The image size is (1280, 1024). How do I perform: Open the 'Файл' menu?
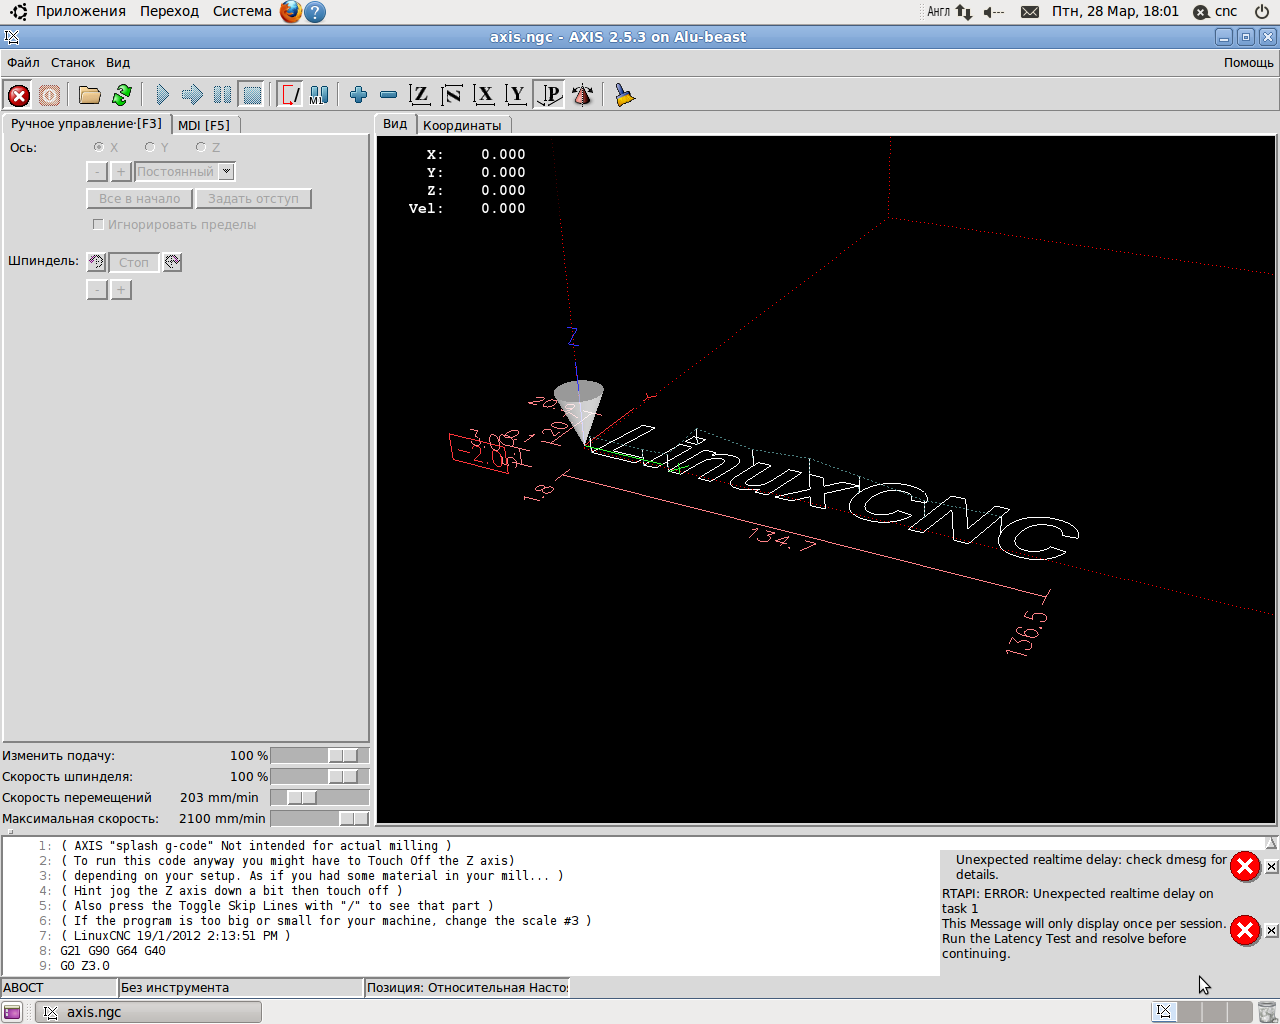click(x=23, y=62)
